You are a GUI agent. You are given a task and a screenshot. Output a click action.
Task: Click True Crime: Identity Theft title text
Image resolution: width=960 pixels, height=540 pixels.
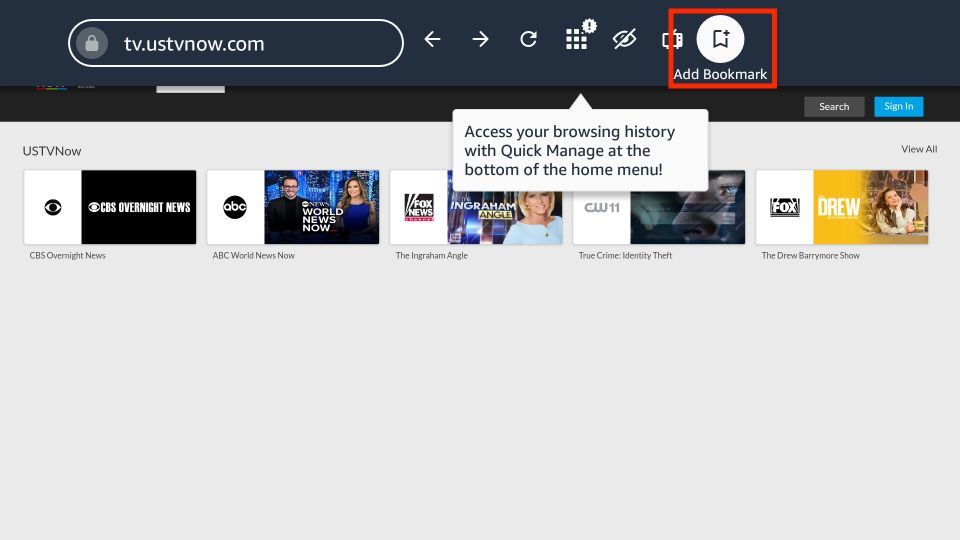625,255
